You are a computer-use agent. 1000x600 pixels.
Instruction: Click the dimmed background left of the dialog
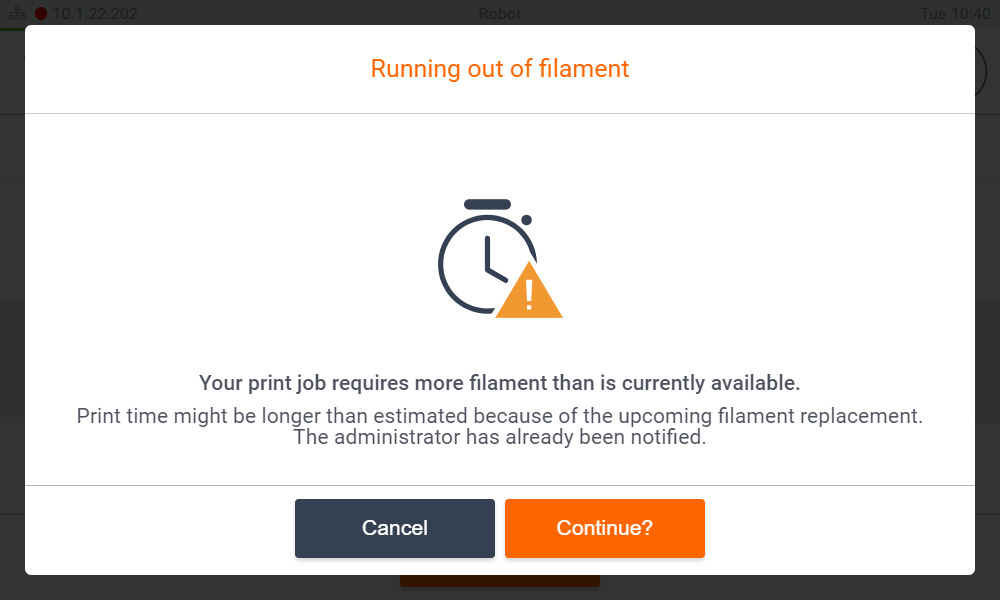[14, 300]
